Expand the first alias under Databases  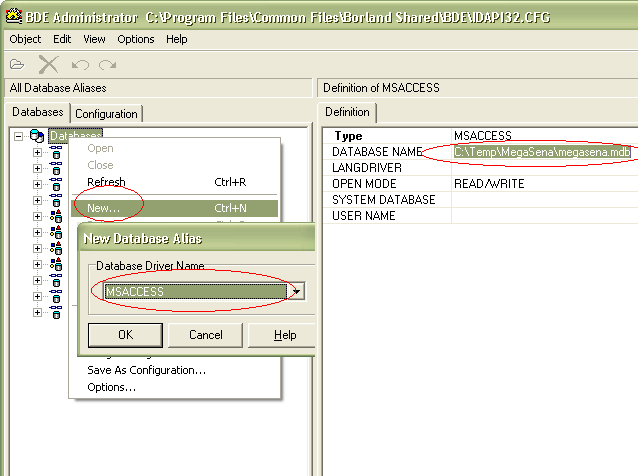(38, 153)
